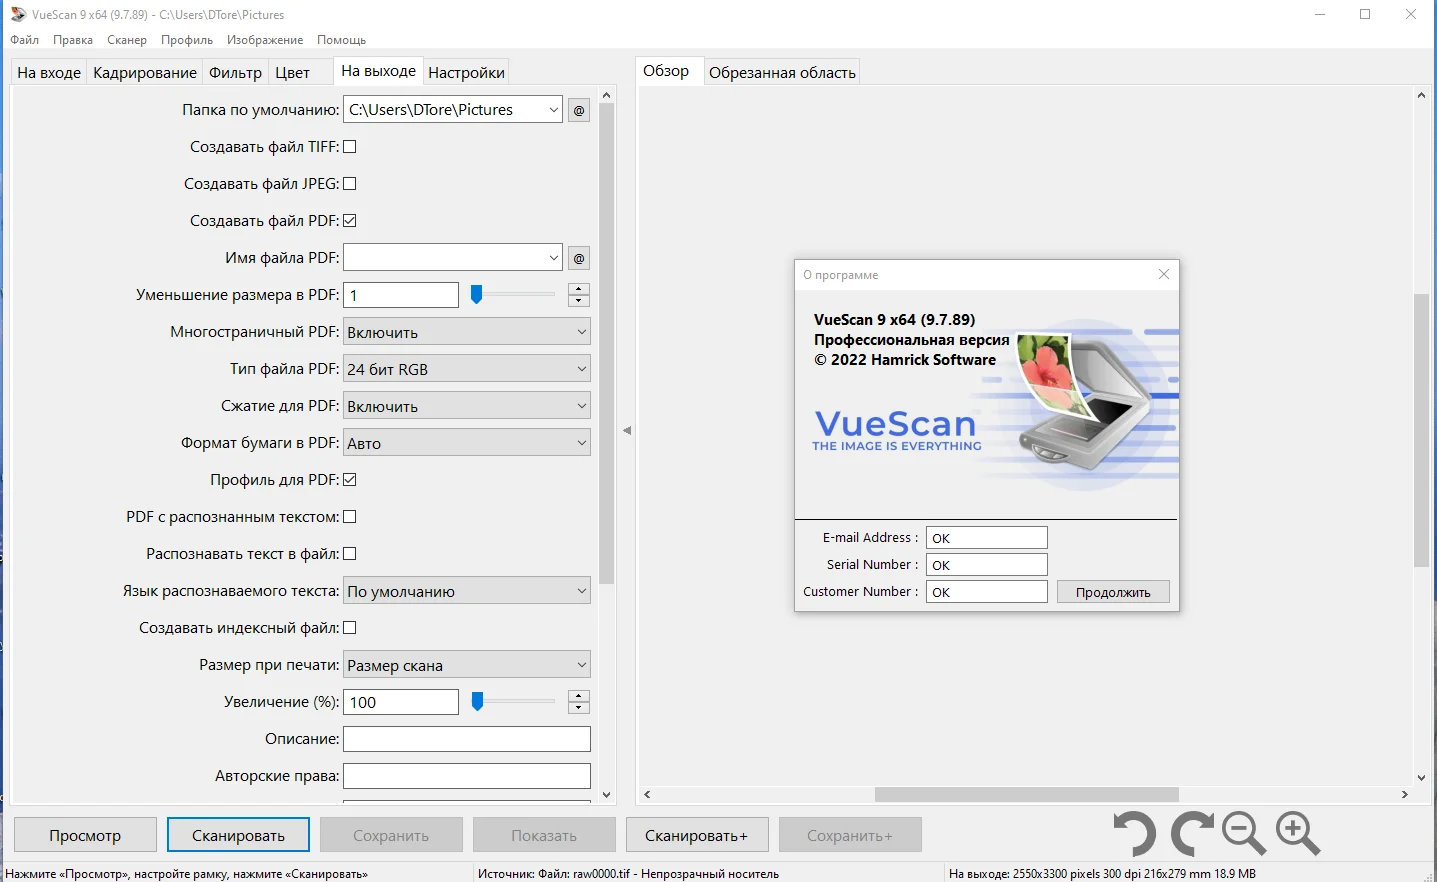Switch to the Фильтр tab

coord(235,73)
